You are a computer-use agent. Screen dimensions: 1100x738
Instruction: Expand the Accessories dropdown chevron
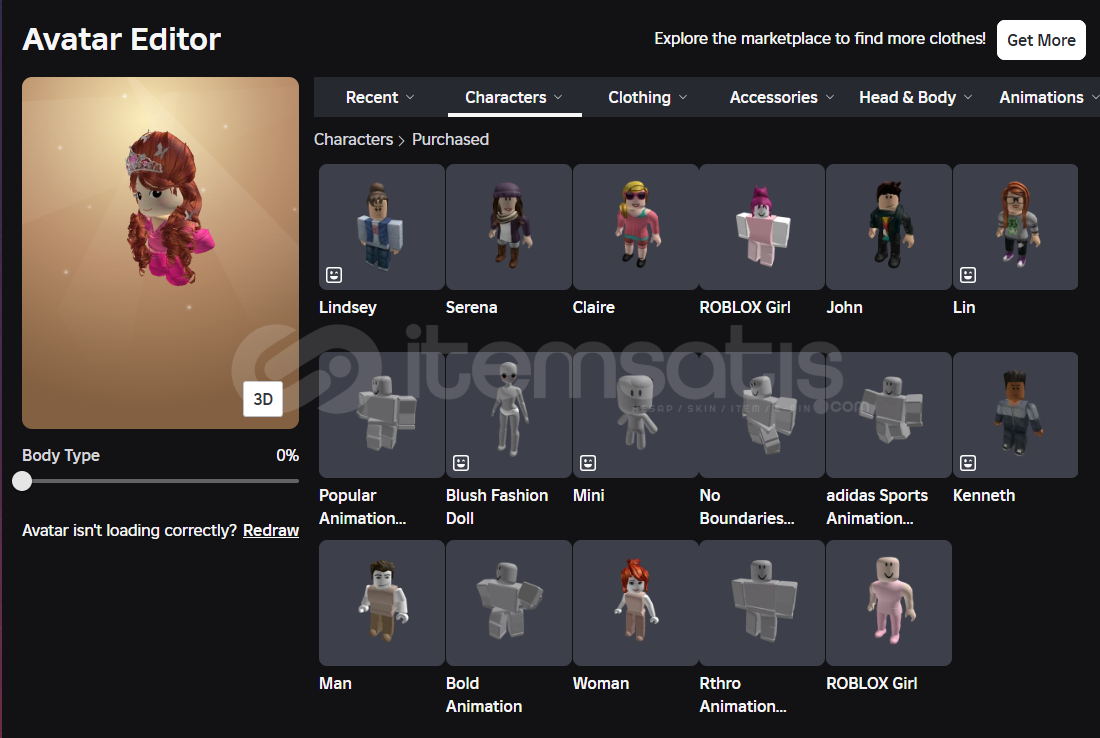830,98
